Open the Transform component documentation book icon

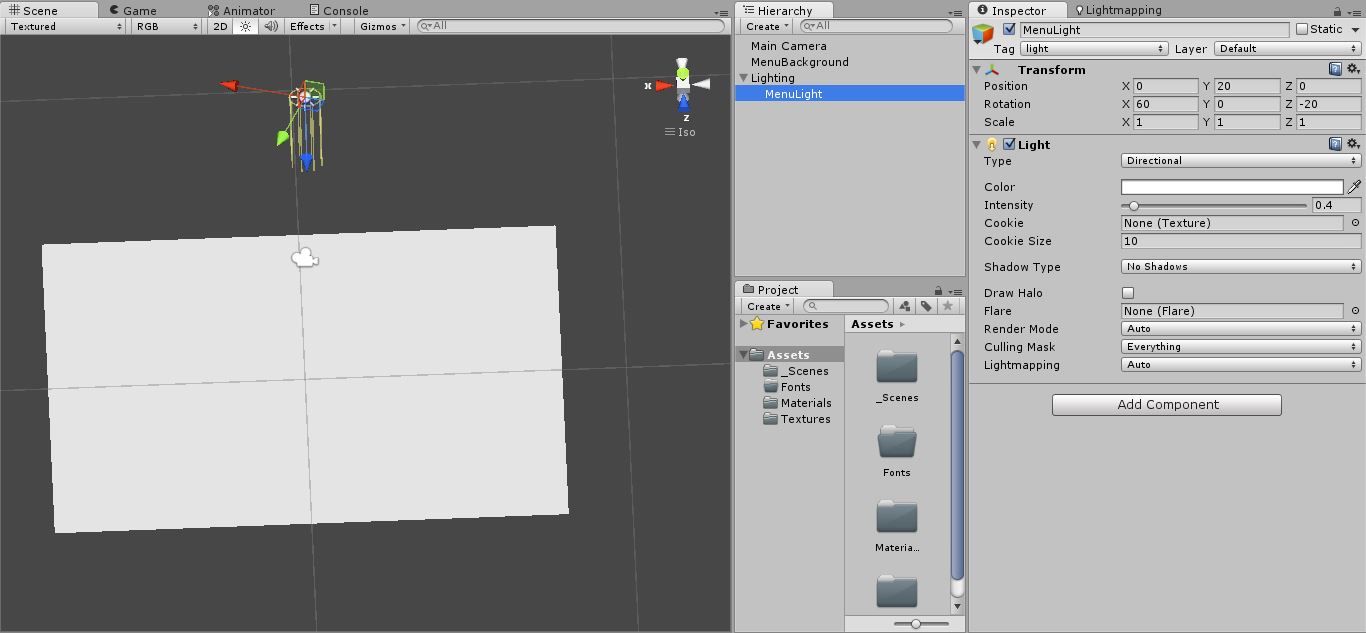1337,68
